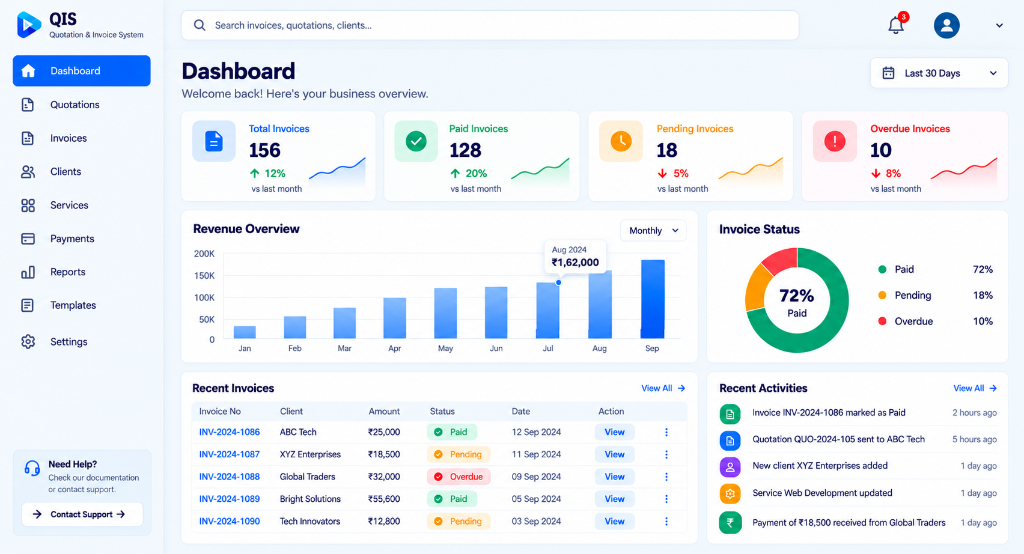Click the Reports bar chart icon
Viewport: 1024px width, 554px height.
tap(27, 272)
